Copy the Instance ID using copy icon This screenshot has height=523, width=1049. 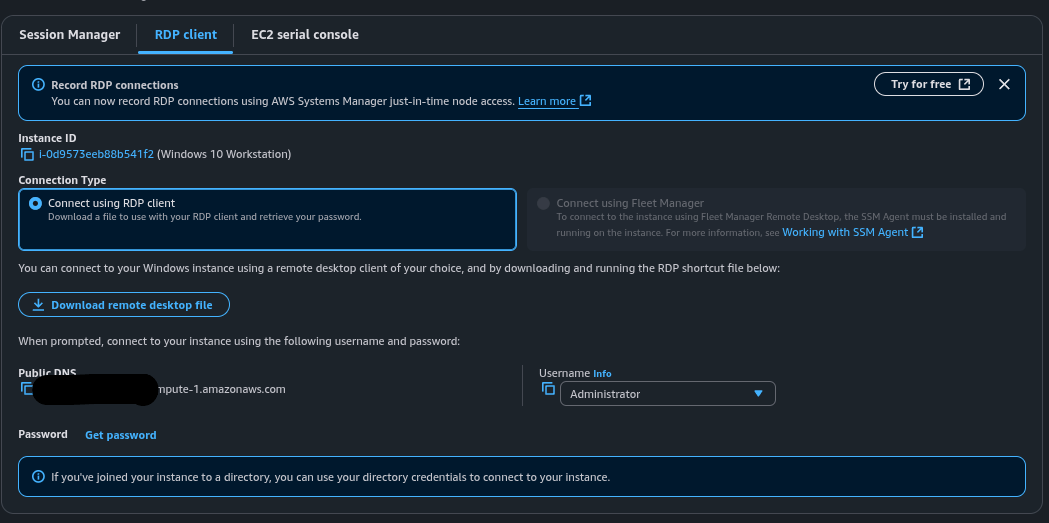pyautogui.click(x=27, y=155)
